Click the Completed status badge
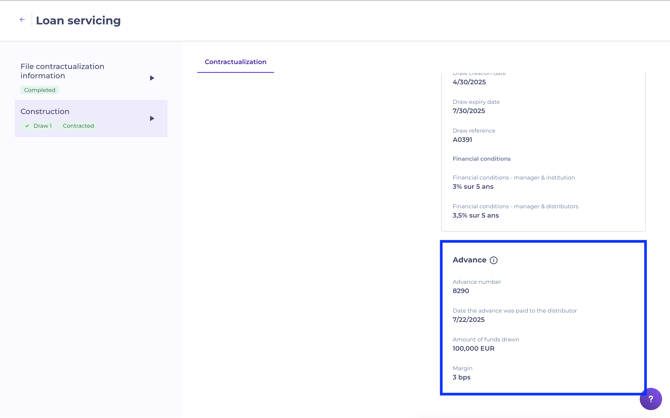670x418 pixels. pos(40,90)
